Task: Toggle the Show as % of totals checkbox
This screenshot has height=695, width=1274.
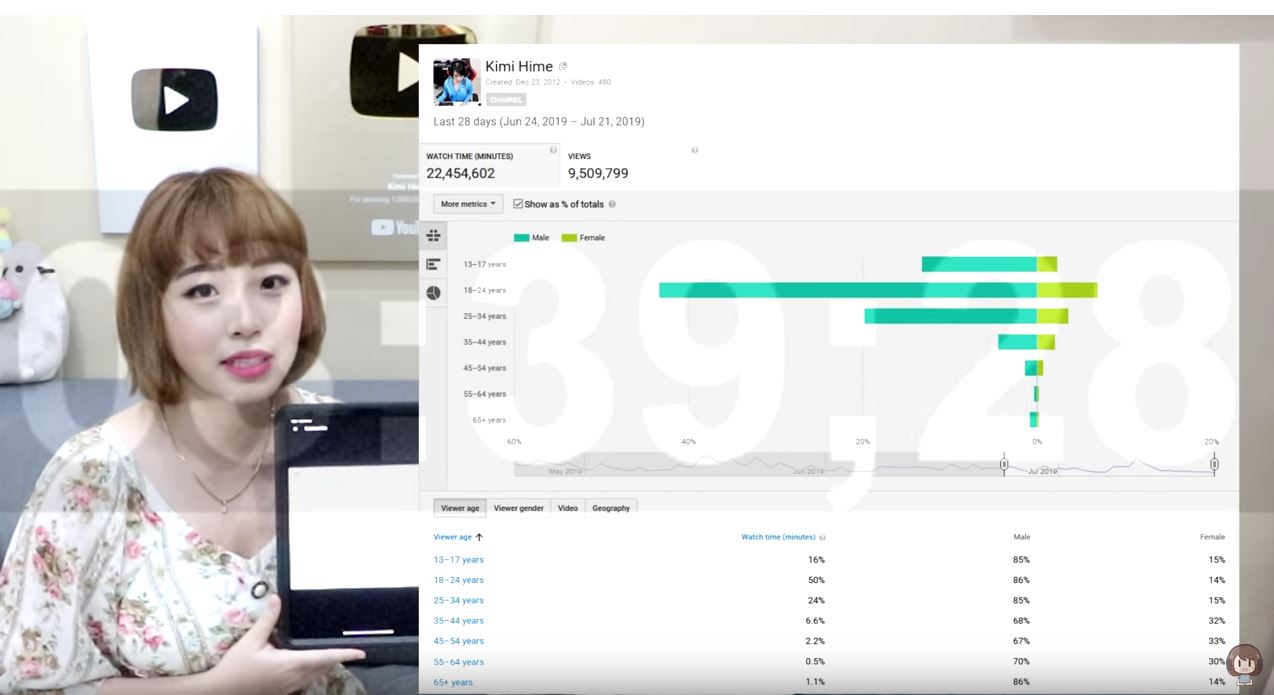Action: 518,204
